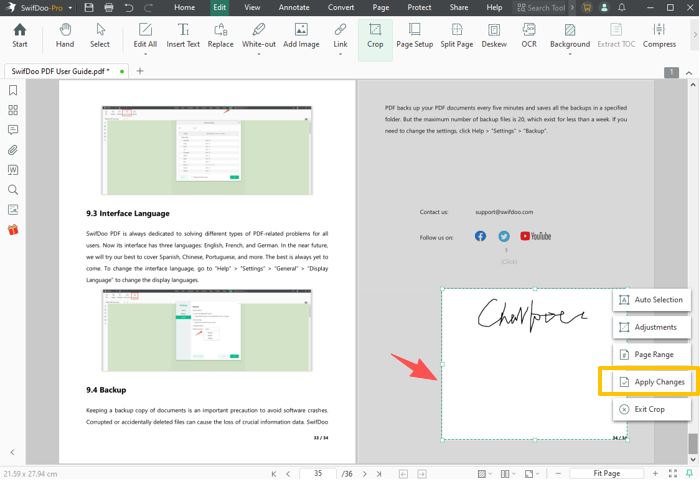
Task: Expand the Background dropdown arrow
Action: click(570, 54)
